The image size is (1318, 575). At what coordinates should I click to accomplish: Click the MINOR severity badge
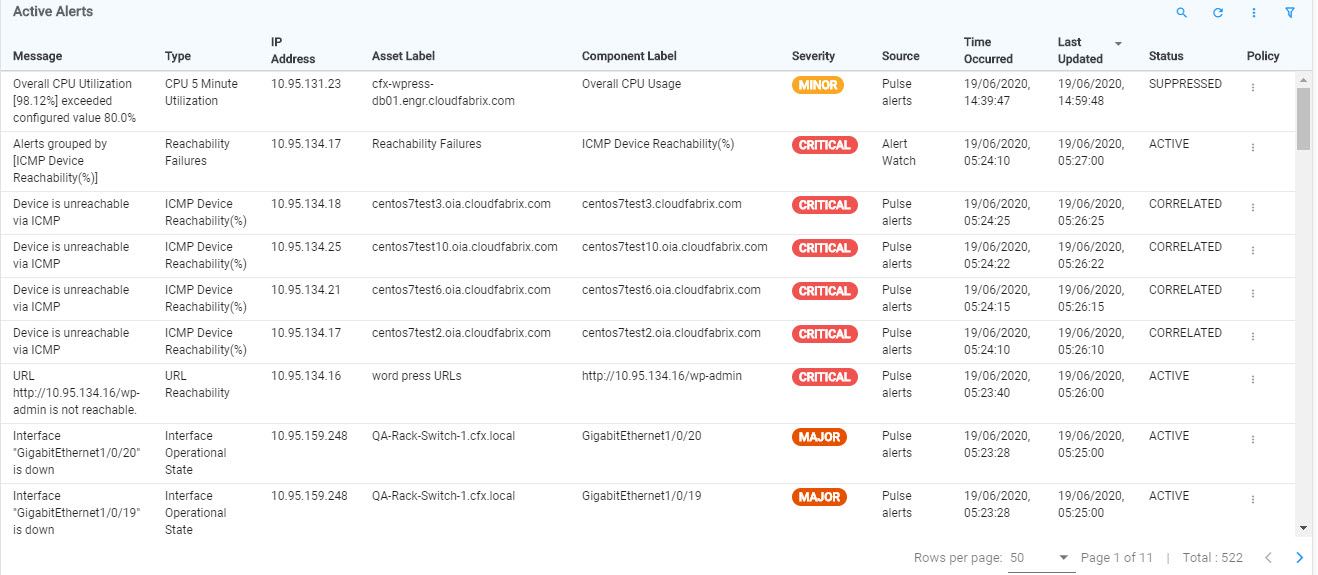(x=818, y=85)
